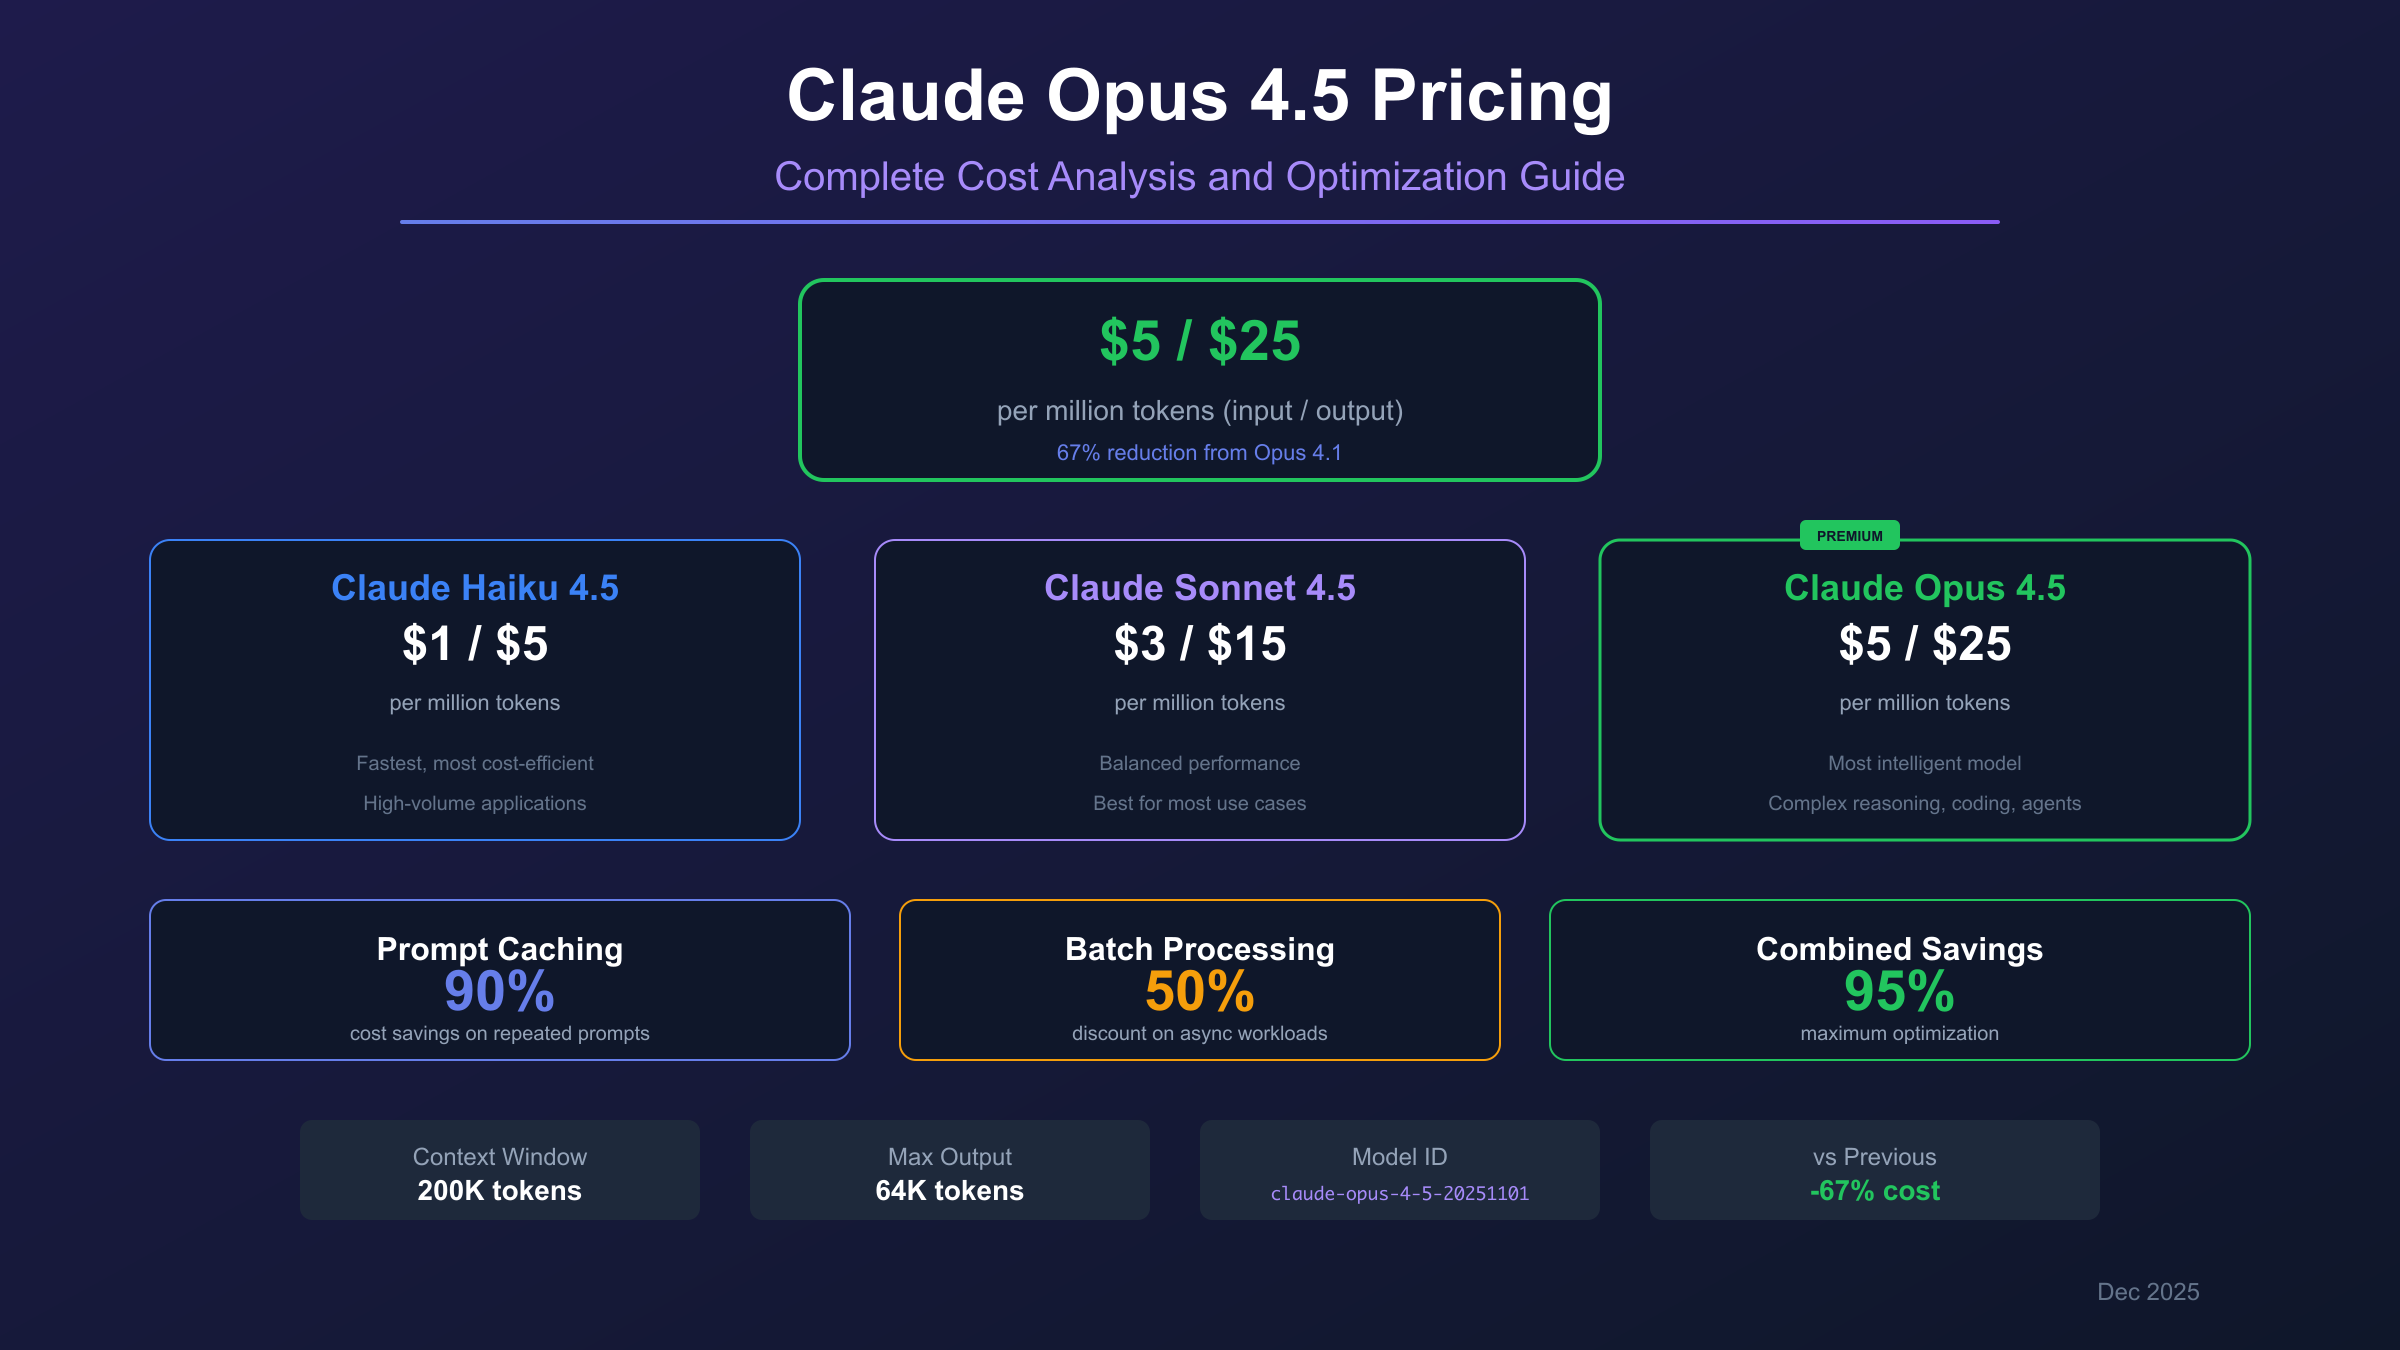This screenshot has width=2400, height=1350.
Task: Click the $1 / $5 Haiku price
Action: point(475,644)
